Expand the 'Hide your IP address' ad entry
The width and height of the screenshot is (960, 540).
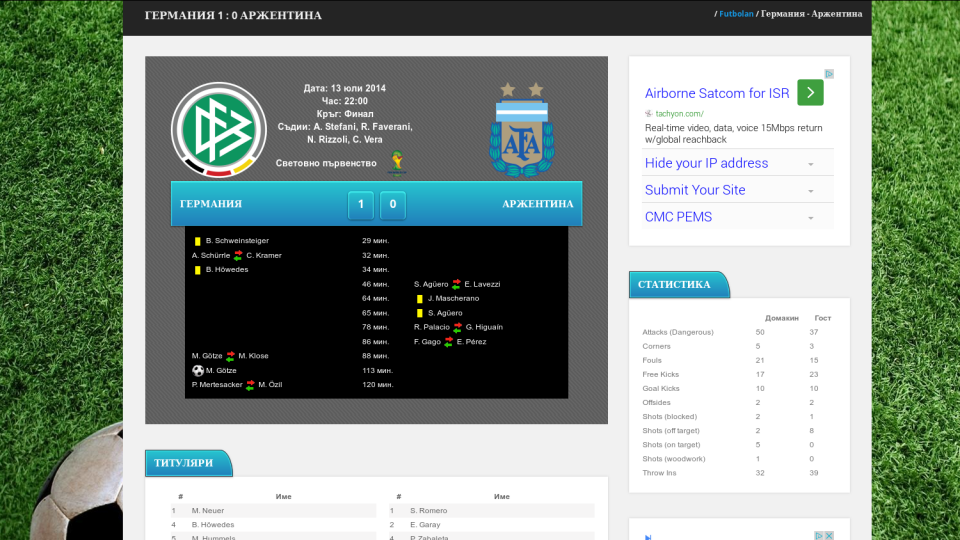pyautogui.click(x=811, y=164)
